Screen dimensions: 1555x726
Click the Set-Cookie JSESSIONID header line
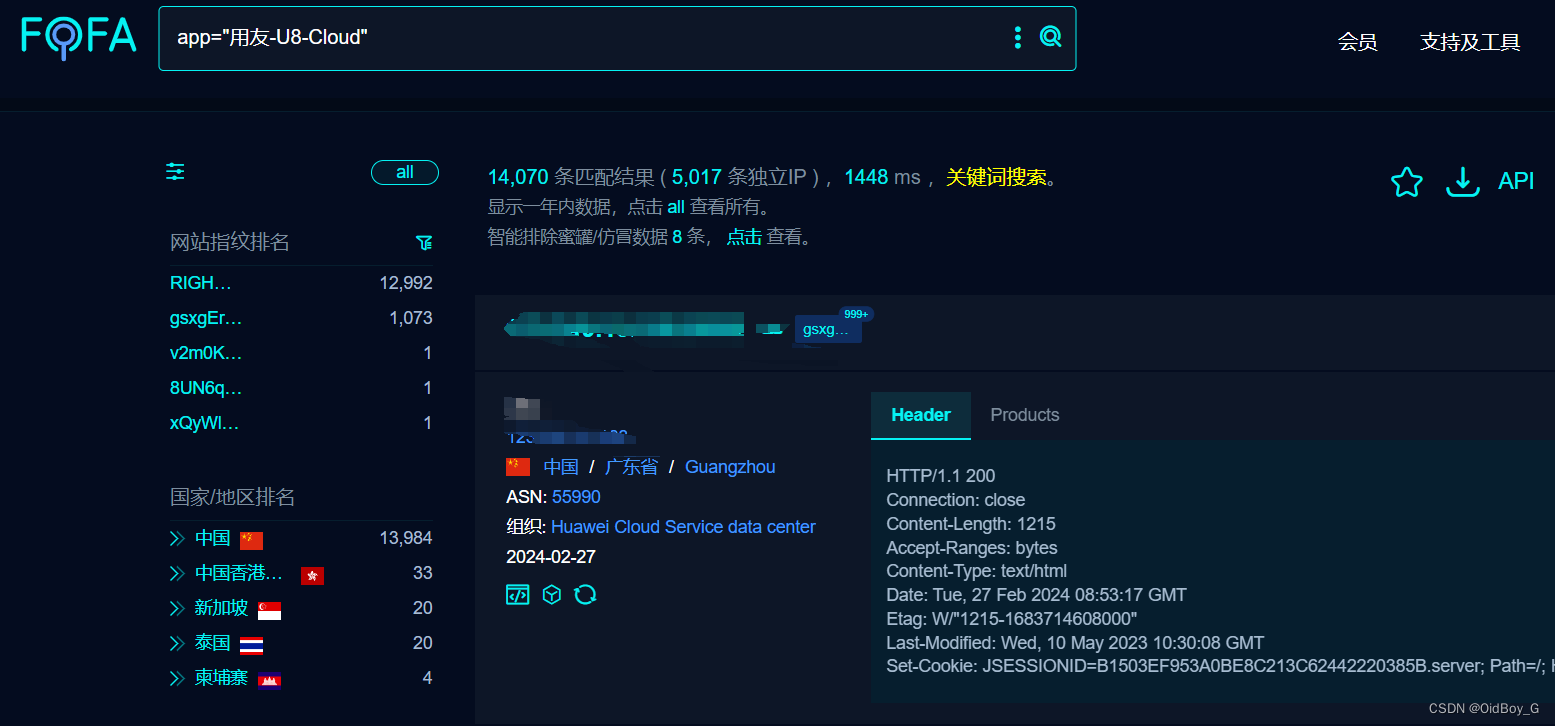coord(1220,666)
